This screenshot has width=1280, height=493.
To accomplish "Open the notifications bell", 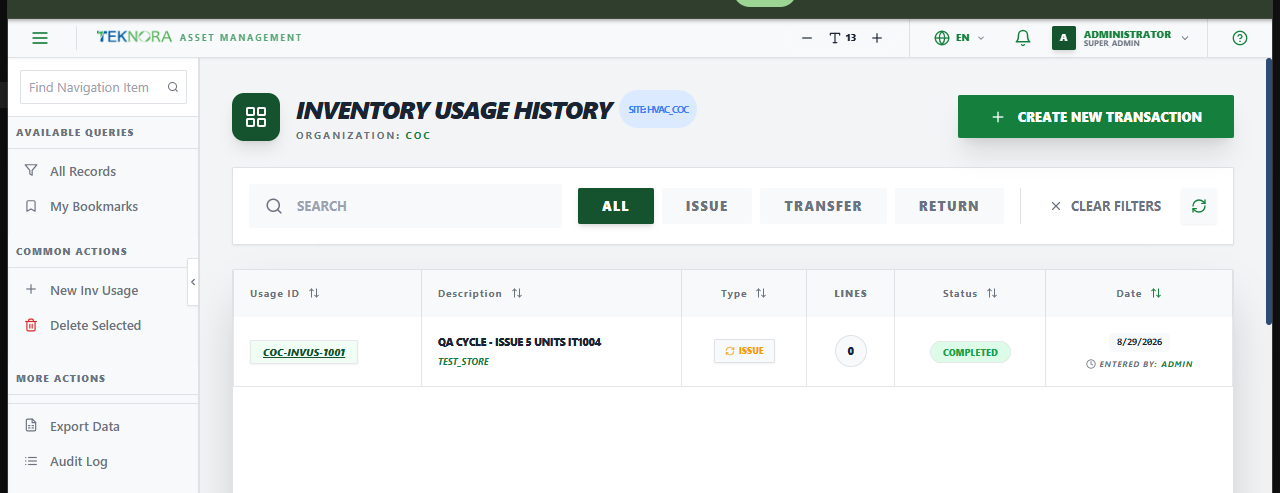I will 1022,38.
